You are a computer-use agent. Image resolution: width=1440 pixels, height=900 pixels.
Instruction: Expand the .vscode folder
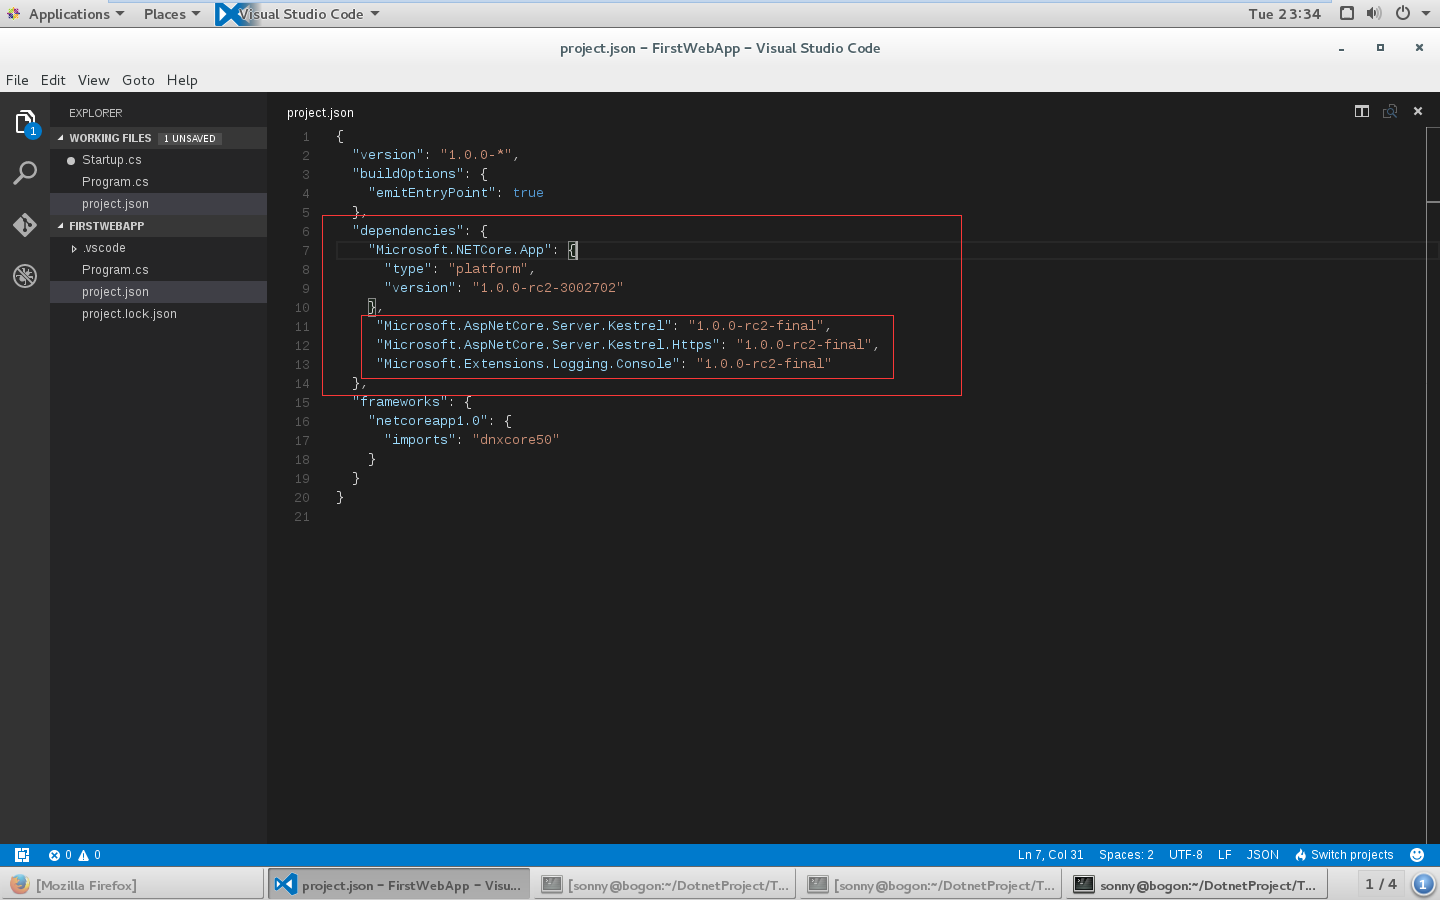pyautogui.click(x=74, y=248)
